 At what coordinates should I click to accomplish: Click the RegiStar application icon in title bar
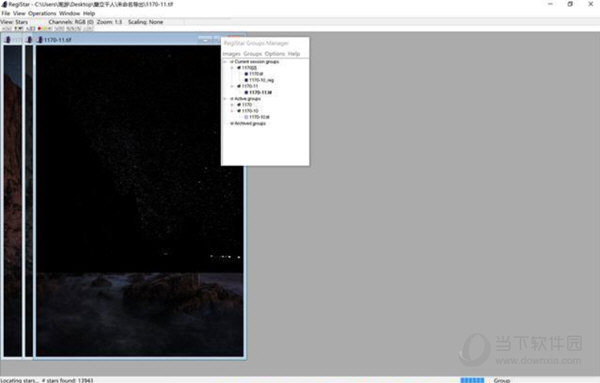pos(4,4)
